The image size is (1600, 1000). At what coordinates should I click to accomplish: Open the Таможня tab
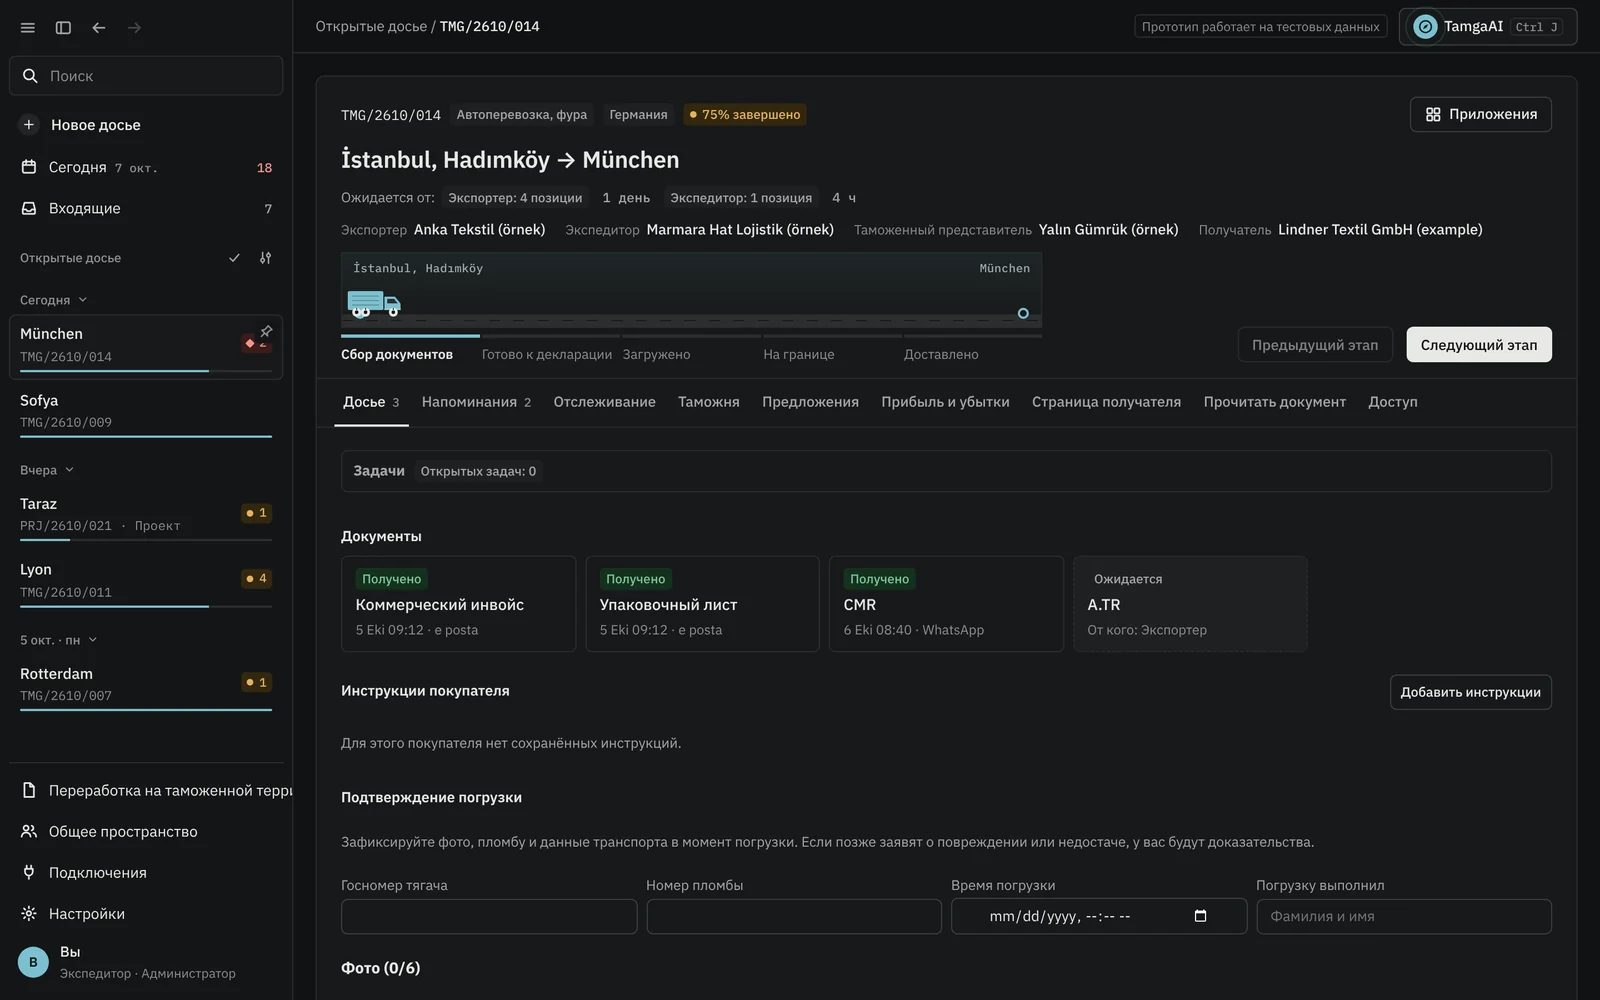click(x=709, y=402)
